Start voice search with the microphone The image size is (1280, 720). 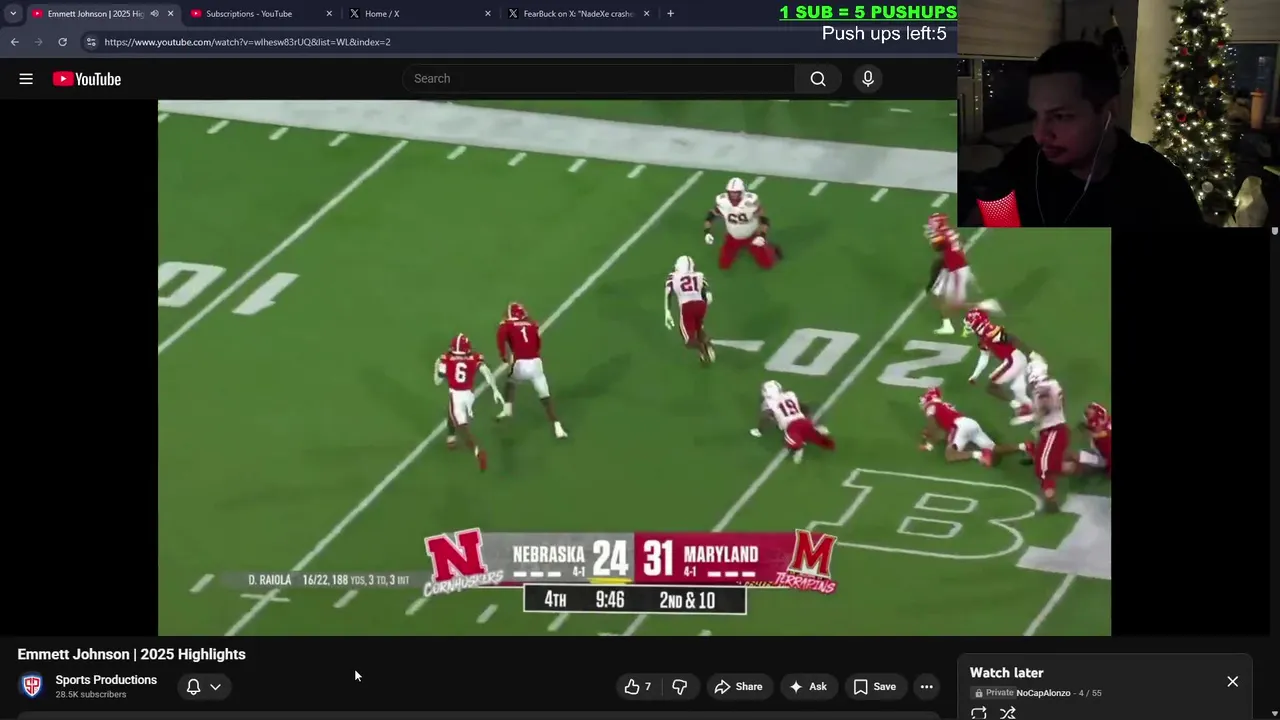click(x=868, y=79)
